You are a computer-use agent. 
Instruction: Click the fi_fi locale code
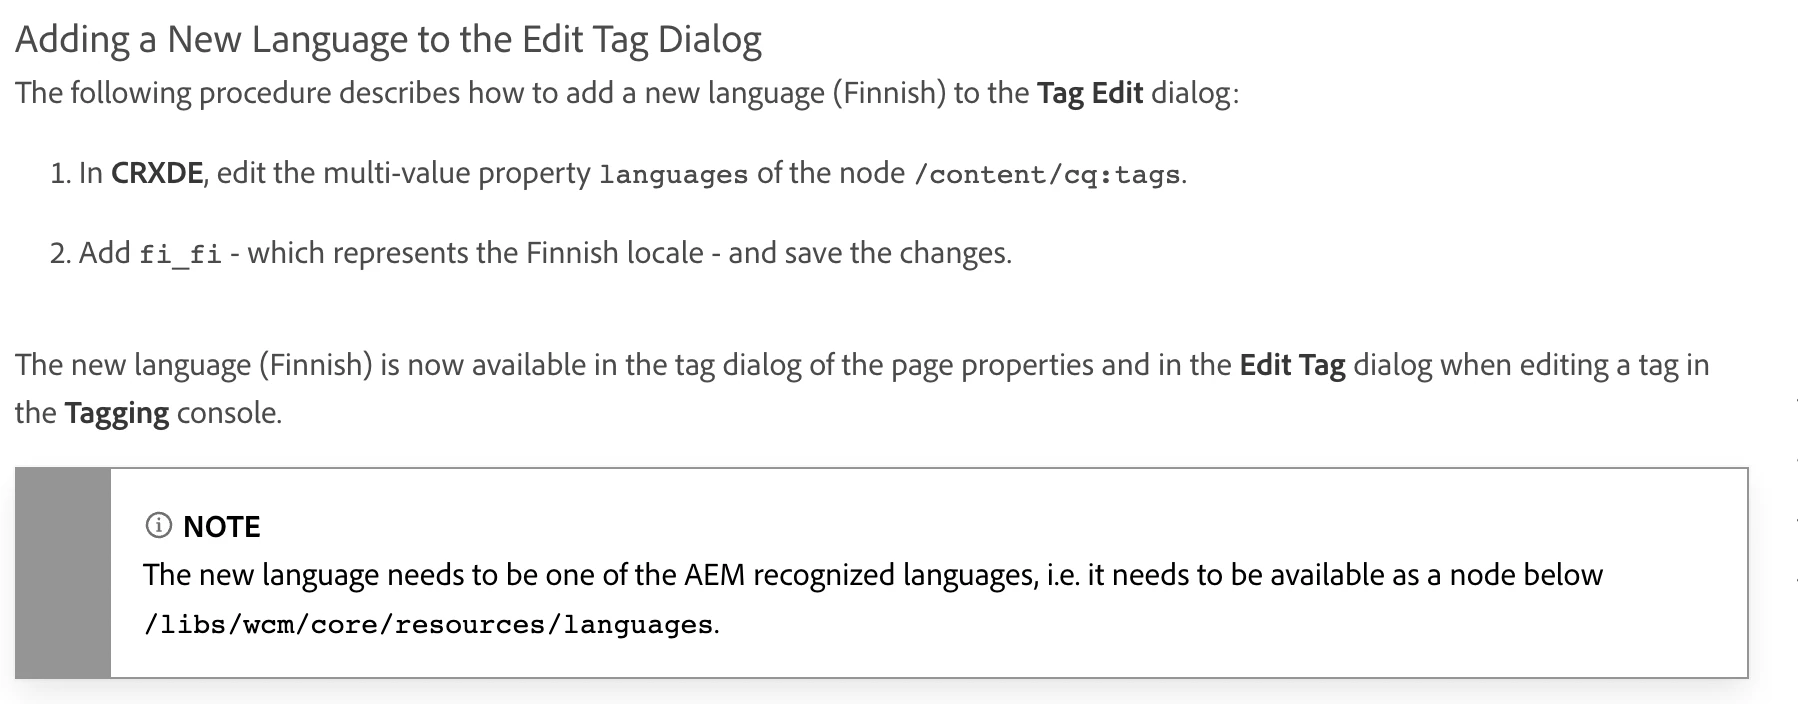pyautogui.click(x=181, y=254)
